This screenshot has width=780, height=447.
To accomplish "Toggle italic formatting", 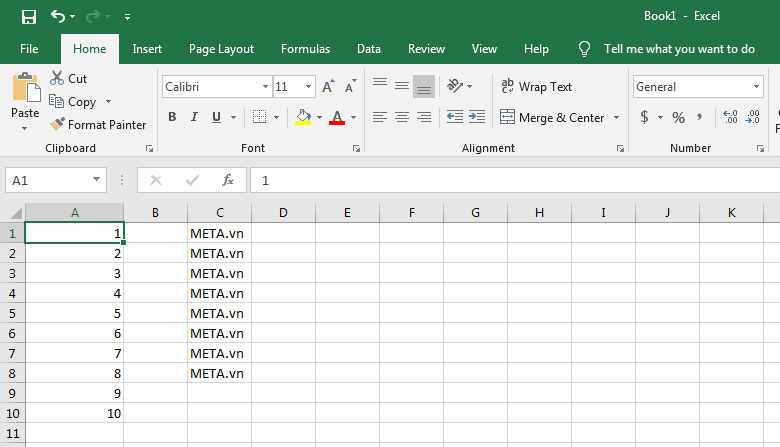I will (194, 117).
